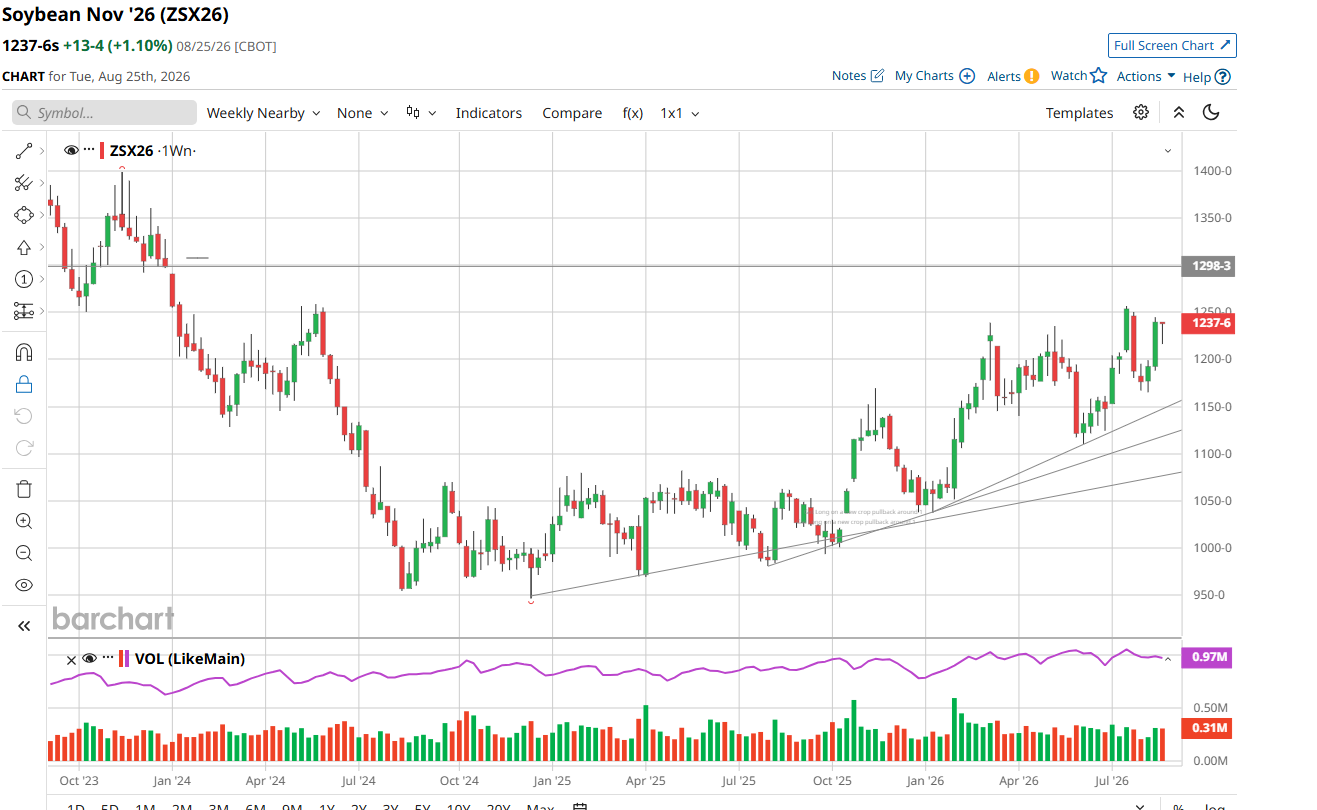This screenshot has width=1317, height=810.
Task: Expand the ZSX26 pane chevron at right
Action: pos(1167,151)
